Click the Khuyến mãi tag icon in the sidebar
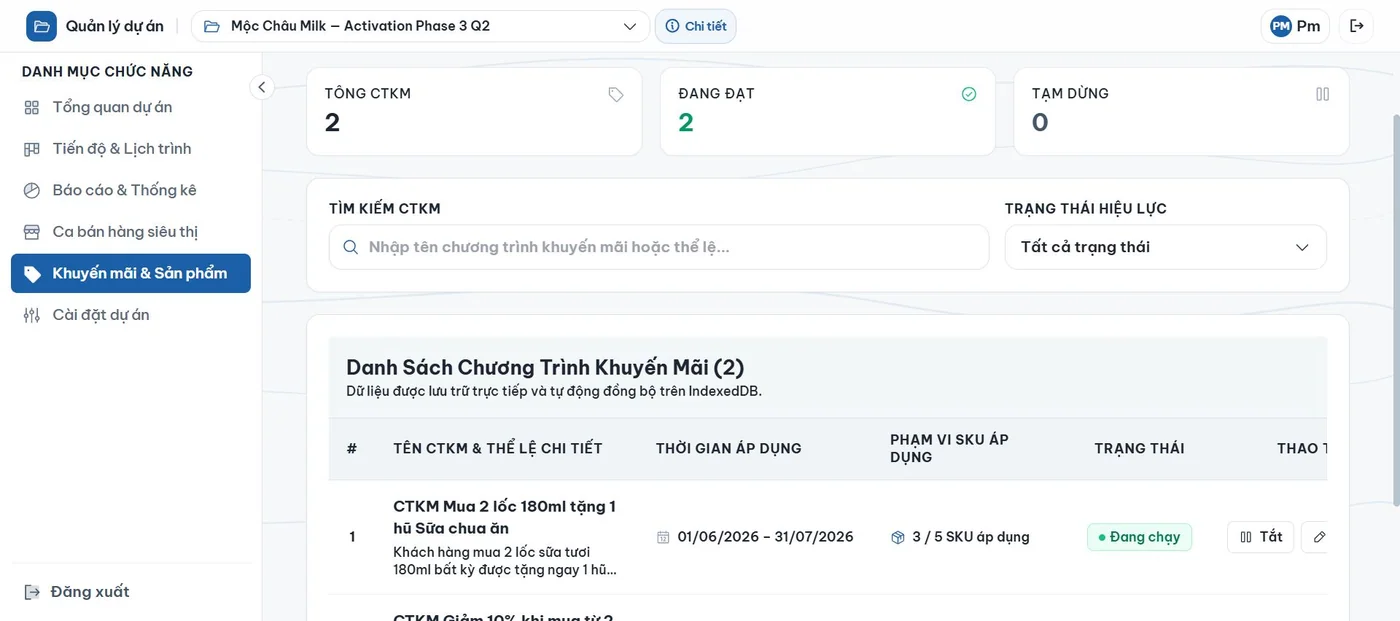Viewport: 1400px width, 621px height. click(x=32, y=274)
